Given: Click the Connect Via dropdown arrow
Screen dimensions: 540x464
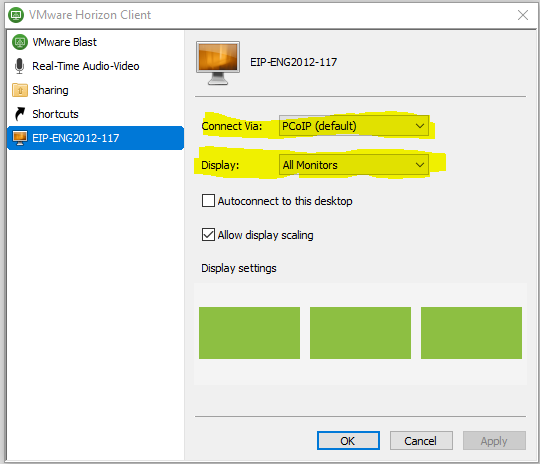Looking at the screenshot, I should tap(419, 126).
